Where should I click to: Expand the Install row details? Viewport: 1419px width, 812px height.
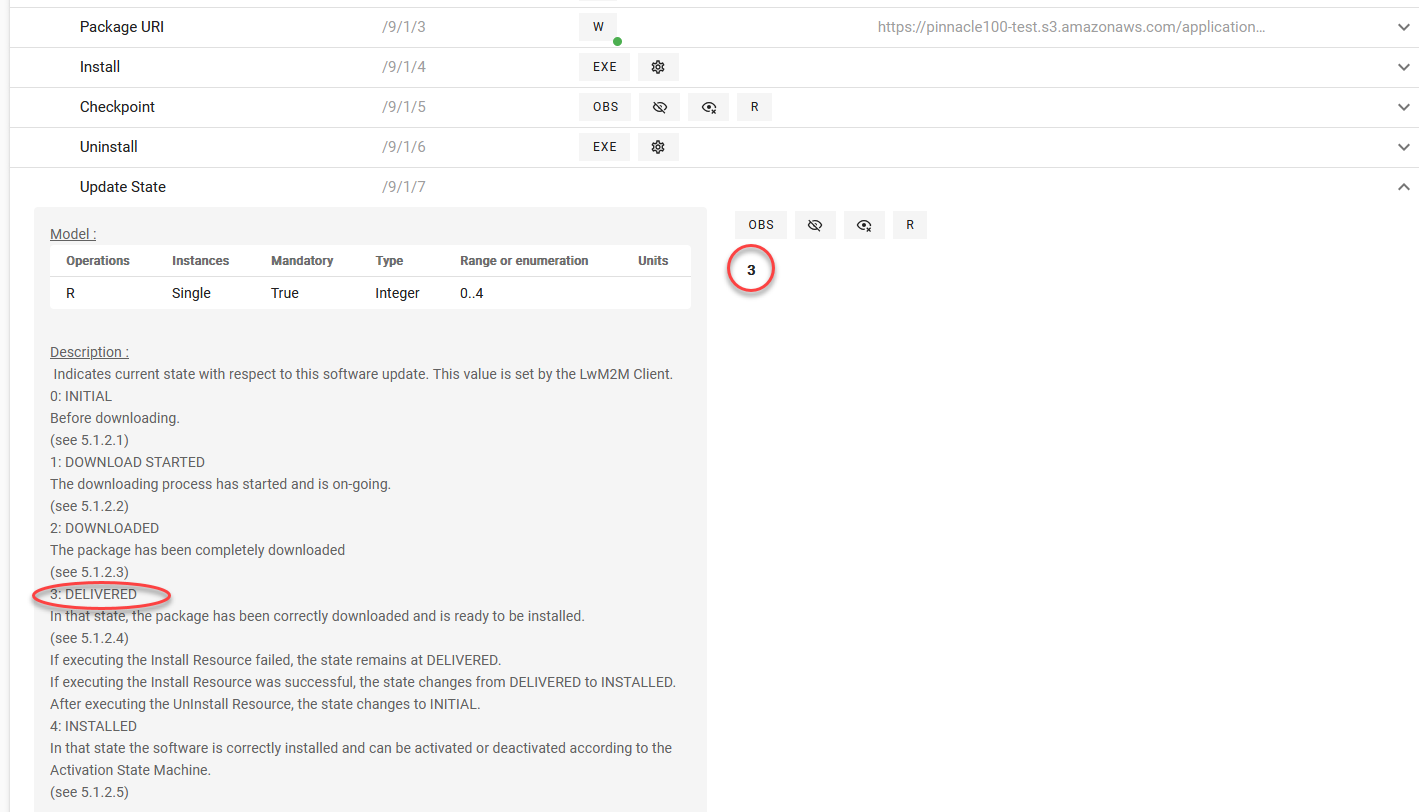tap(1403, 67)
